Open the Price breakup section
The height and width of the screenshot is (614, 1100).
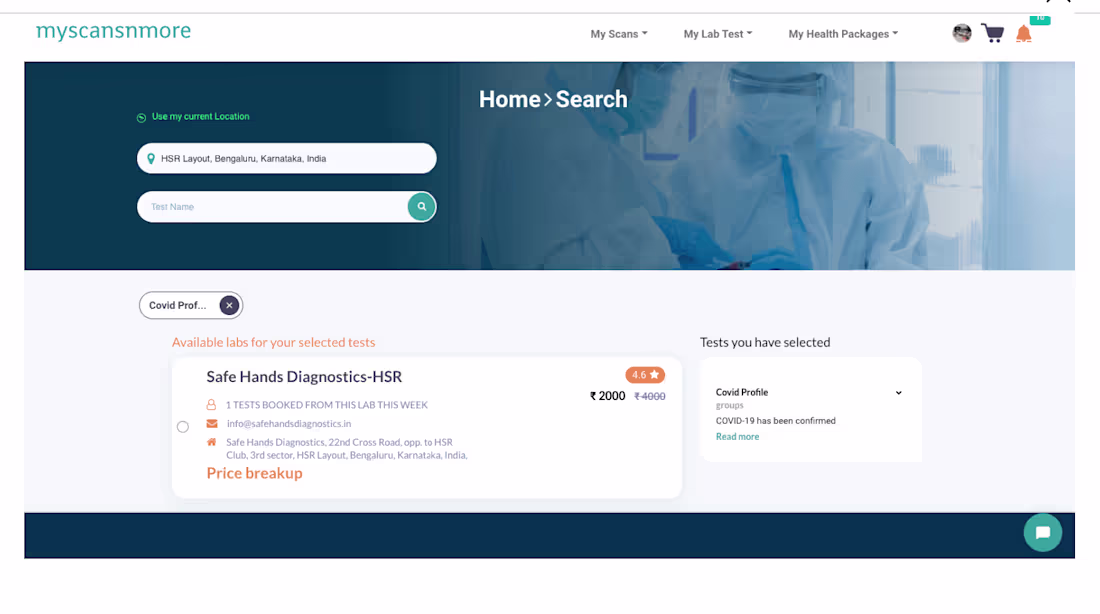pos(254,472)
